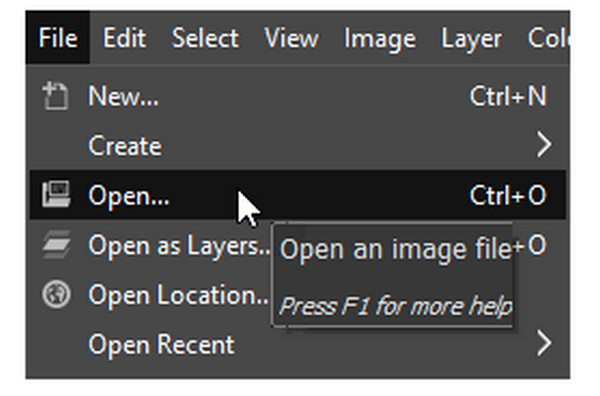The image size is (600, 396).
Task: Choose Open Recent entry text
Action: point(161,345)
